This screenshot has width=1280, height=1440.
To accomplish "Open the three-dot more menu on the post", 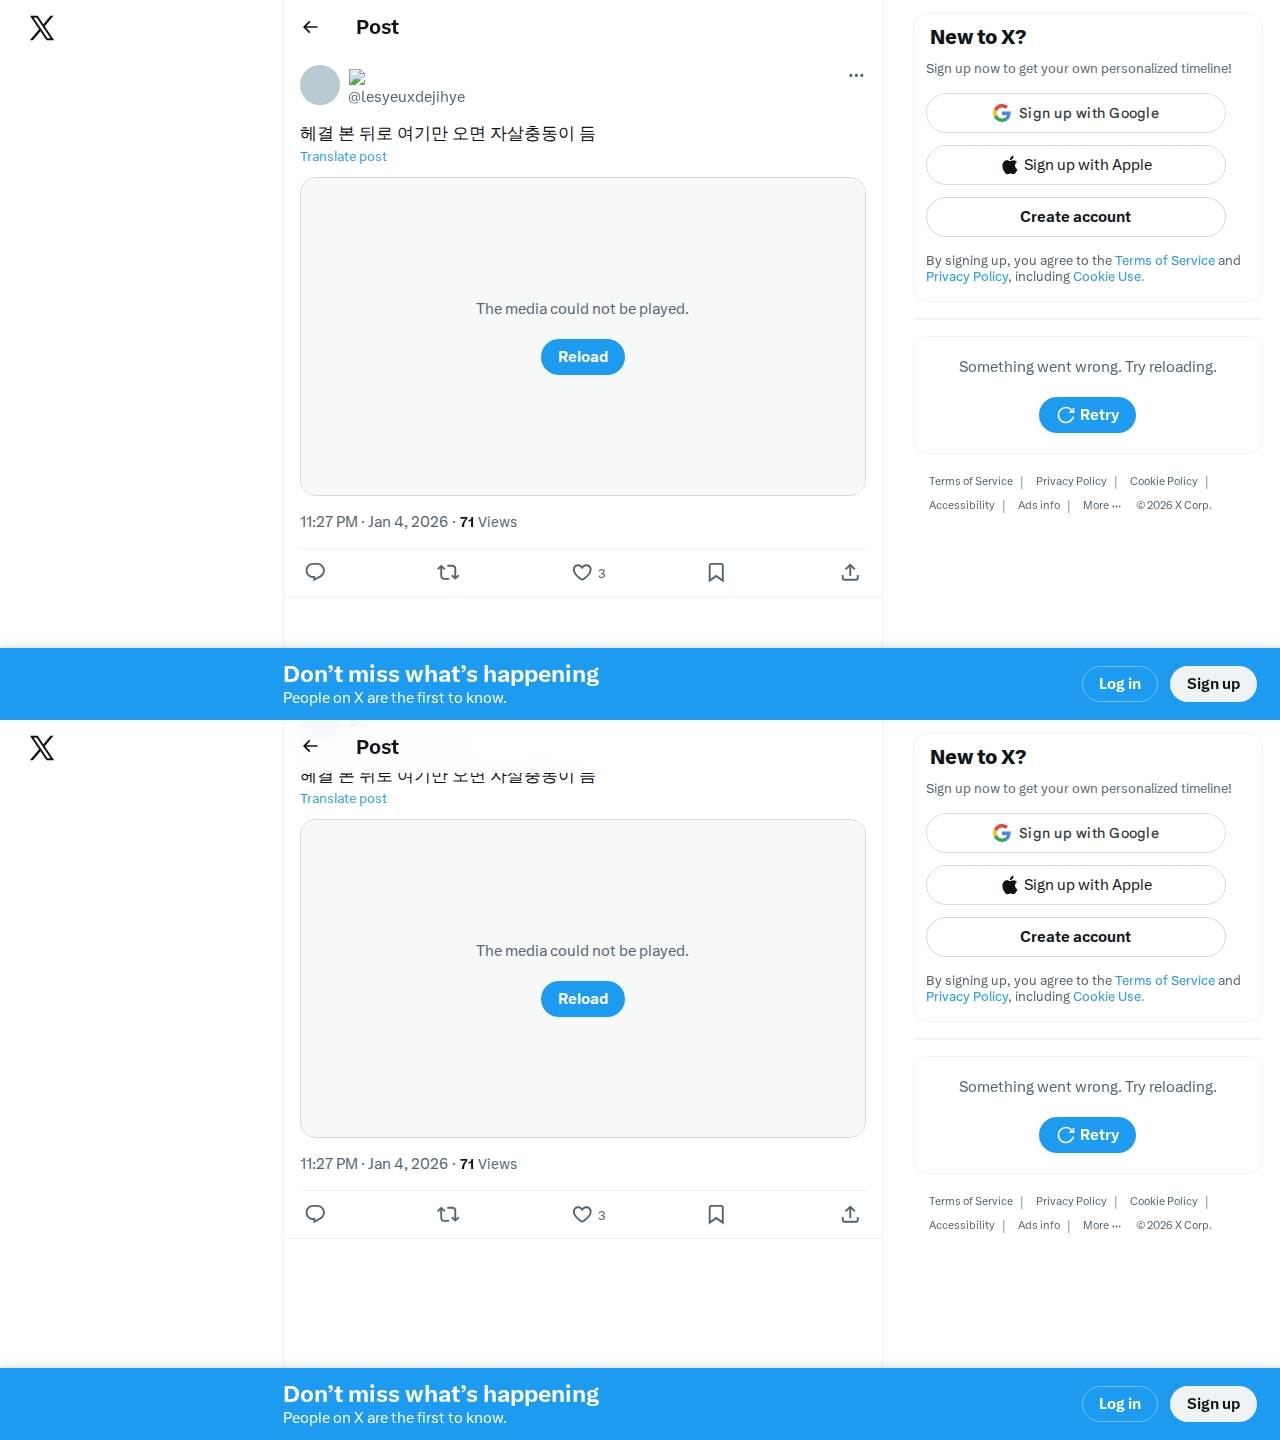I will (x=856, y=75).
